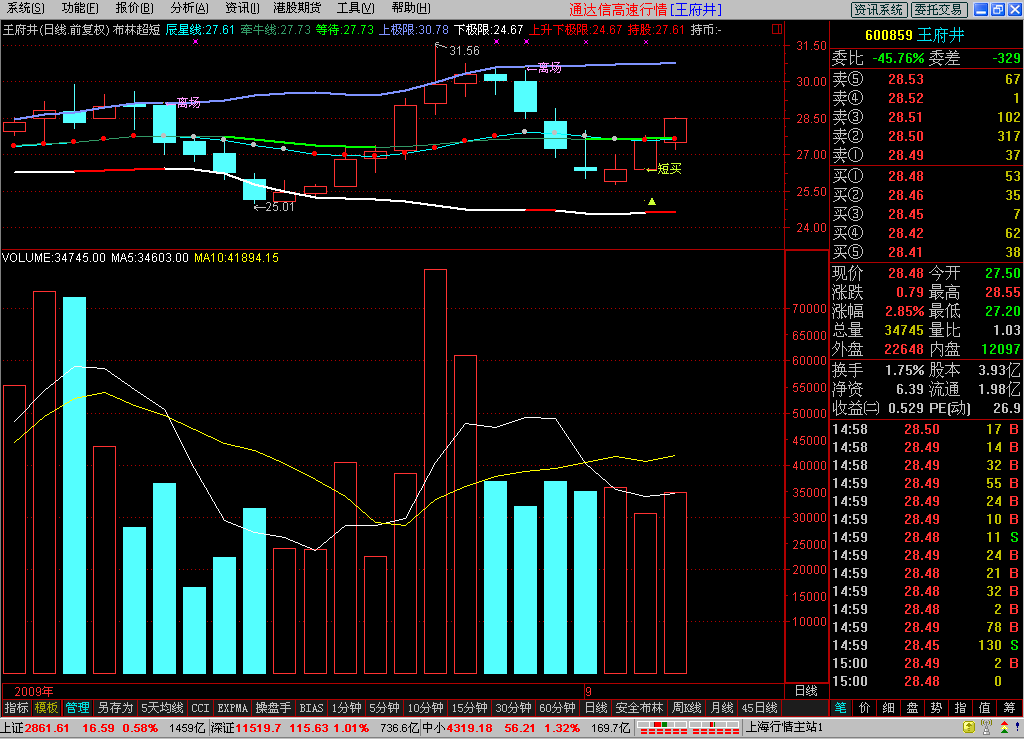Viewport: 1024px width, 739px height.
Task: Click 上海行情主站1 server status
Action: pos(784,727)
